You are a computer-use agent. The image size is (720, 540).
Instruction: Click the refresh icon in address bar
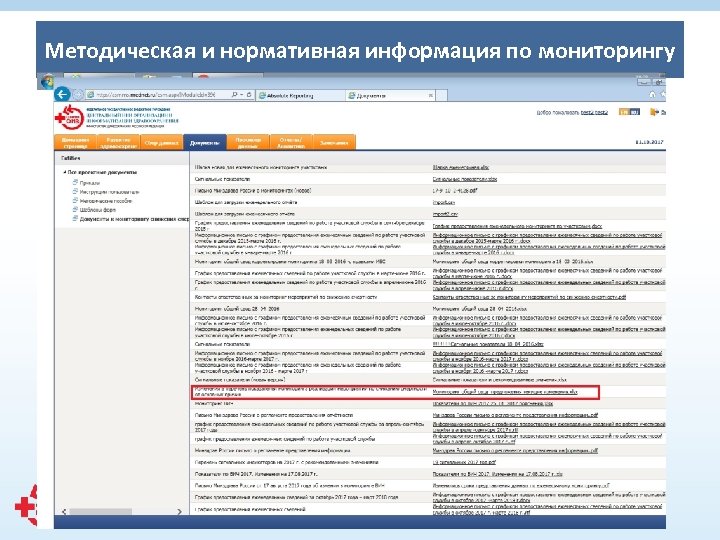(248, 95)
